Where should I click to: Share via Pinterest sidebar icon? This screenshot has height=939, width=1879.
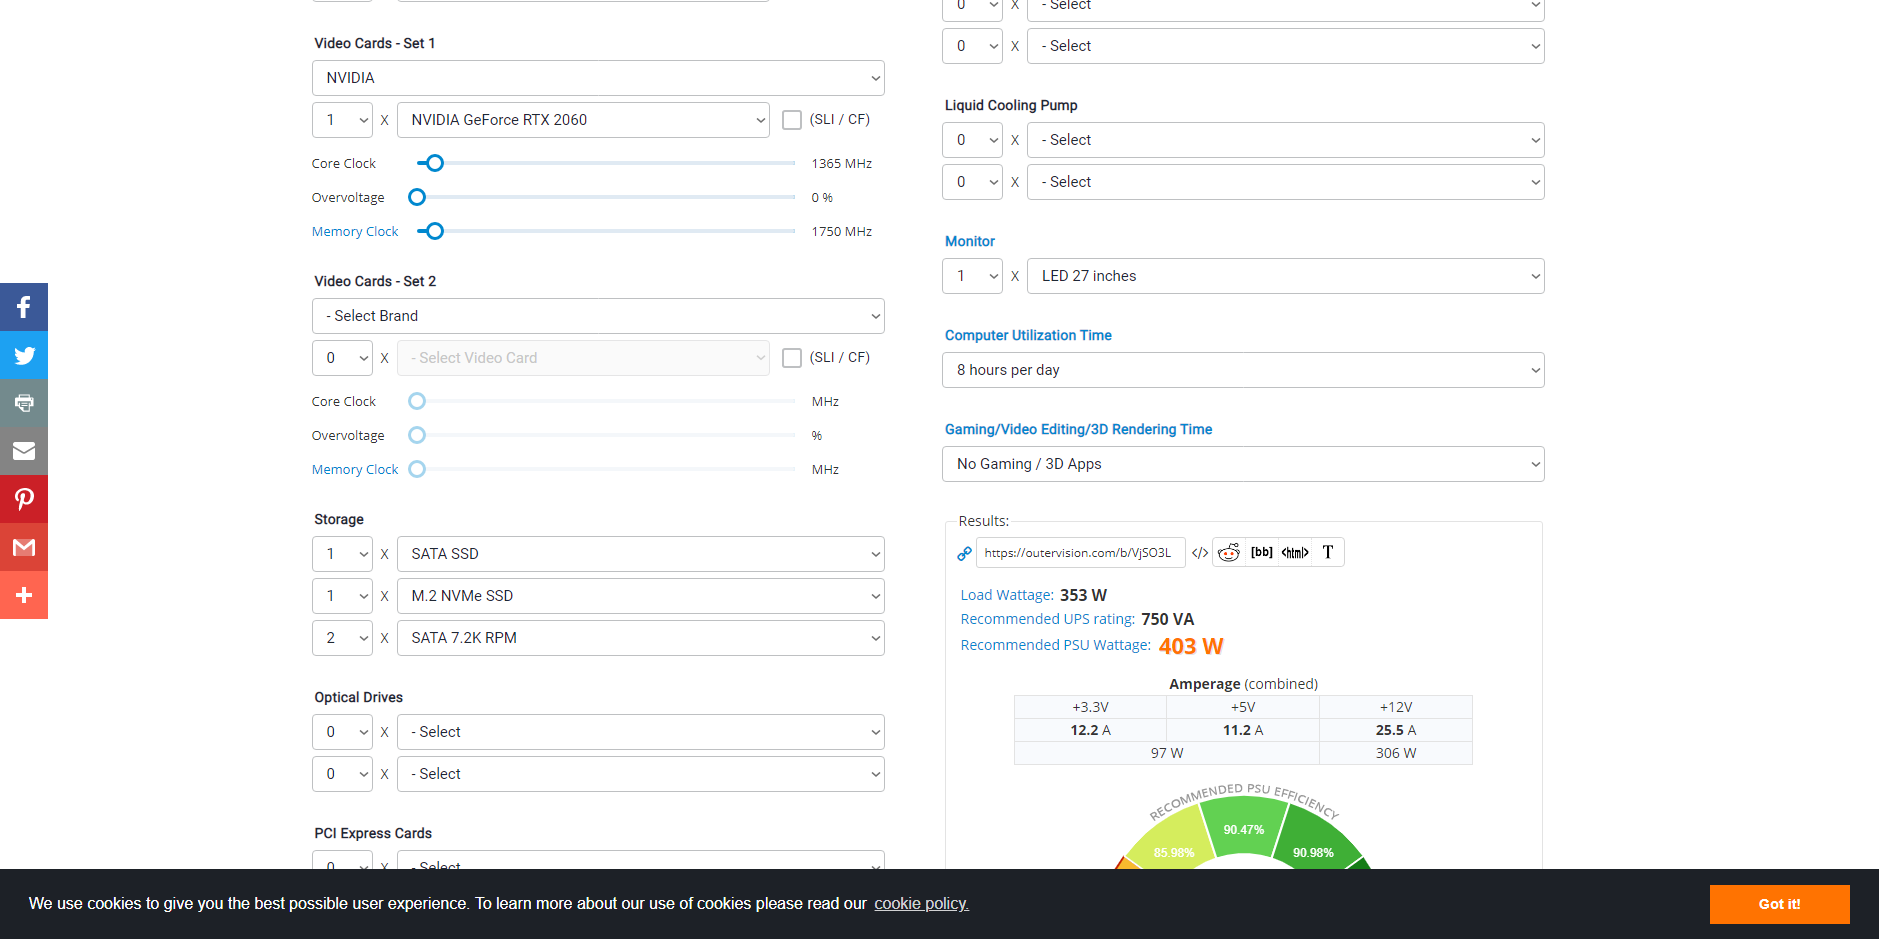pos(24,499)
